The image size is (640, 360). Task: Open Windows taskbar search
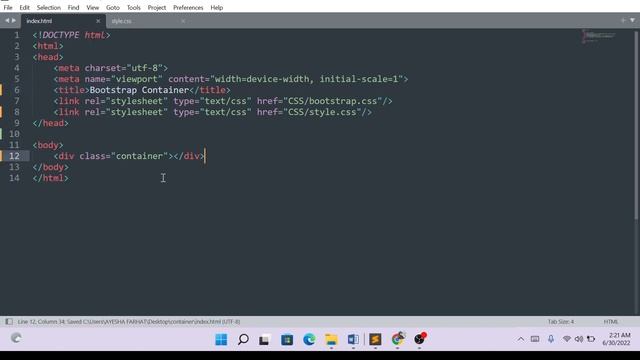(x=243, y=339)
